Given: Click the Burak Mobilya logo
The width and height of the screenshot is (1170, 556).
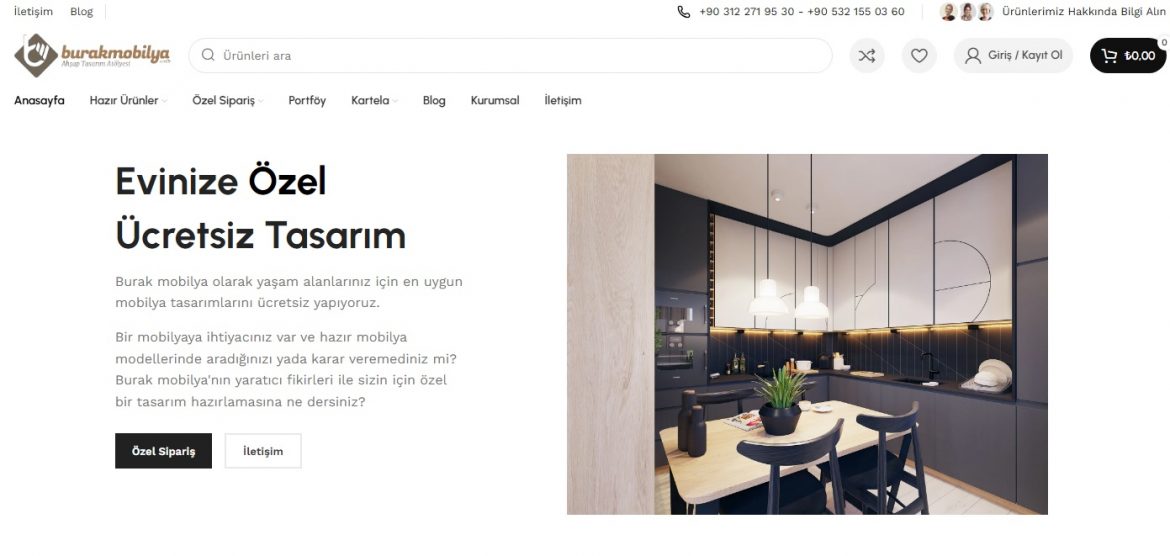Looking at the screenshot, I should click(93, 55).
